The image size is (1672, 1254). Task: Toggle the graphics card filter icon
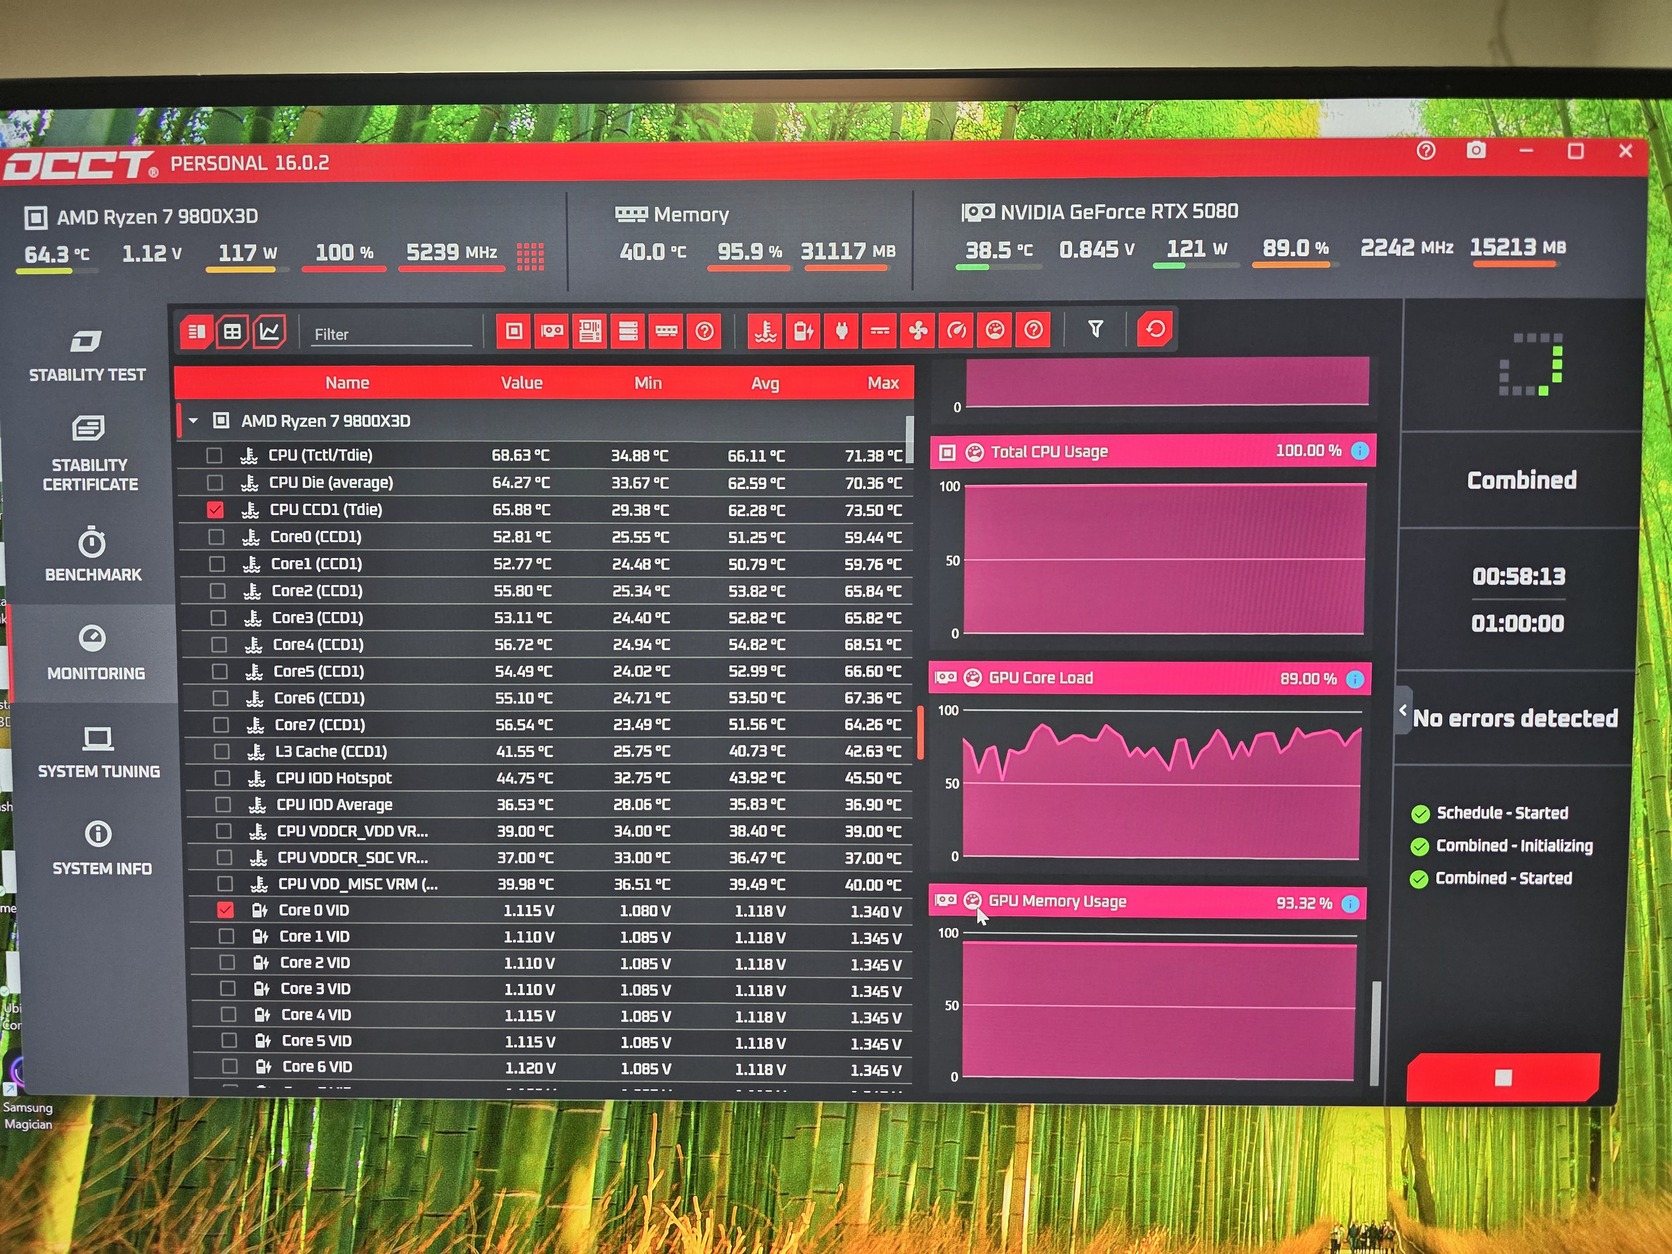pyautogui.click(x=552, y=331)
